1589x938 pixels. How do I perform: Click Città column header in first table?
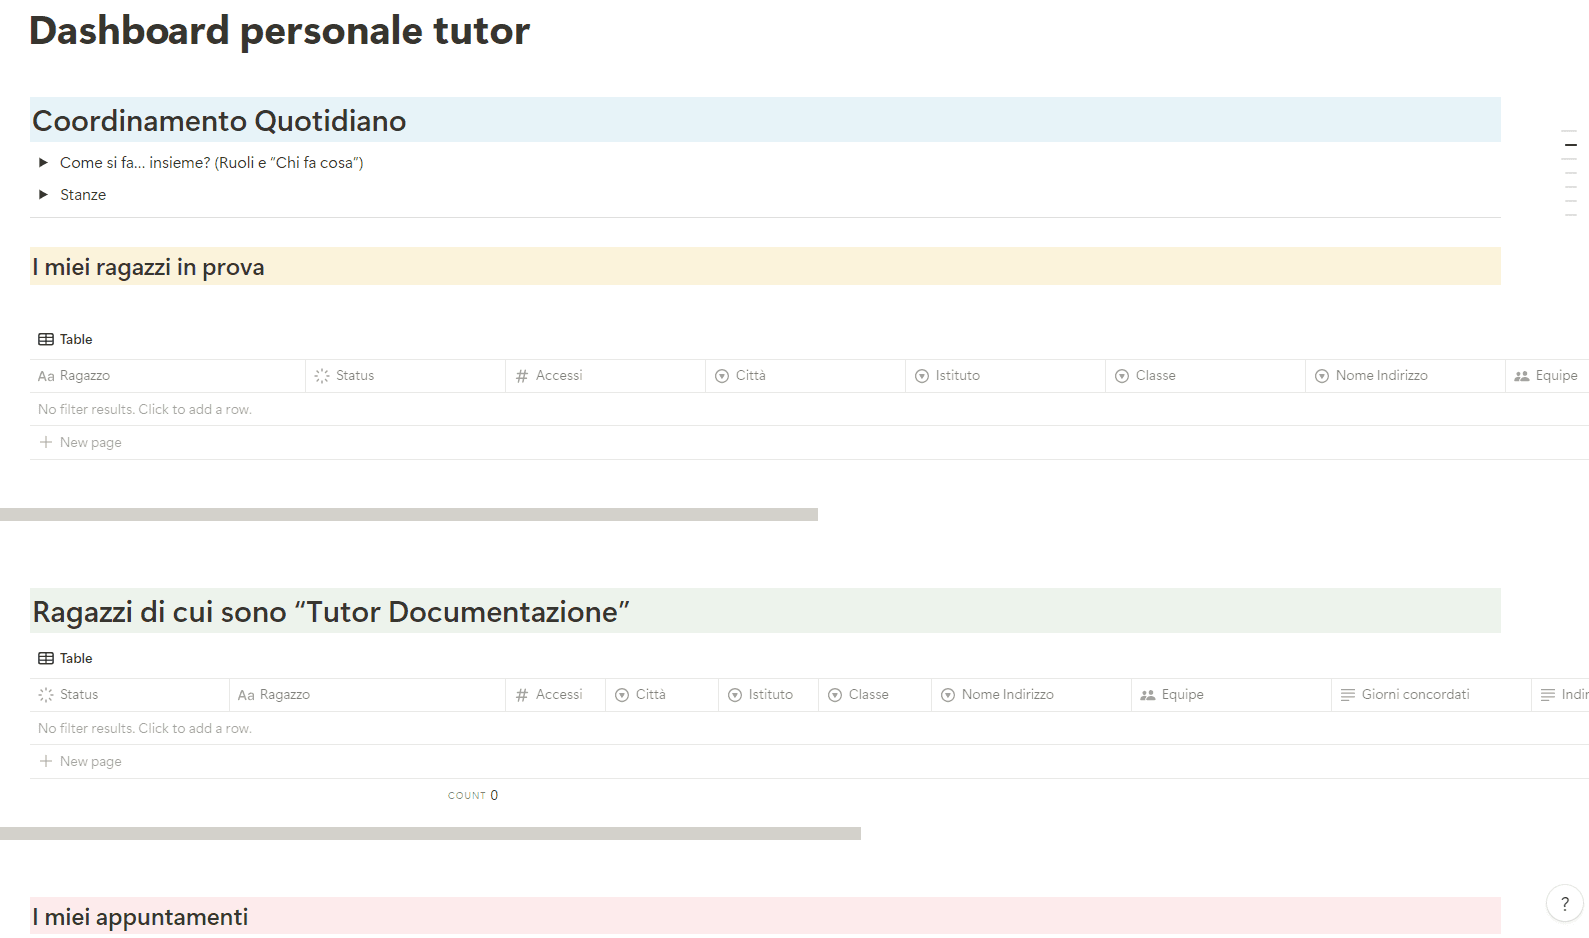tap(805, 376)
